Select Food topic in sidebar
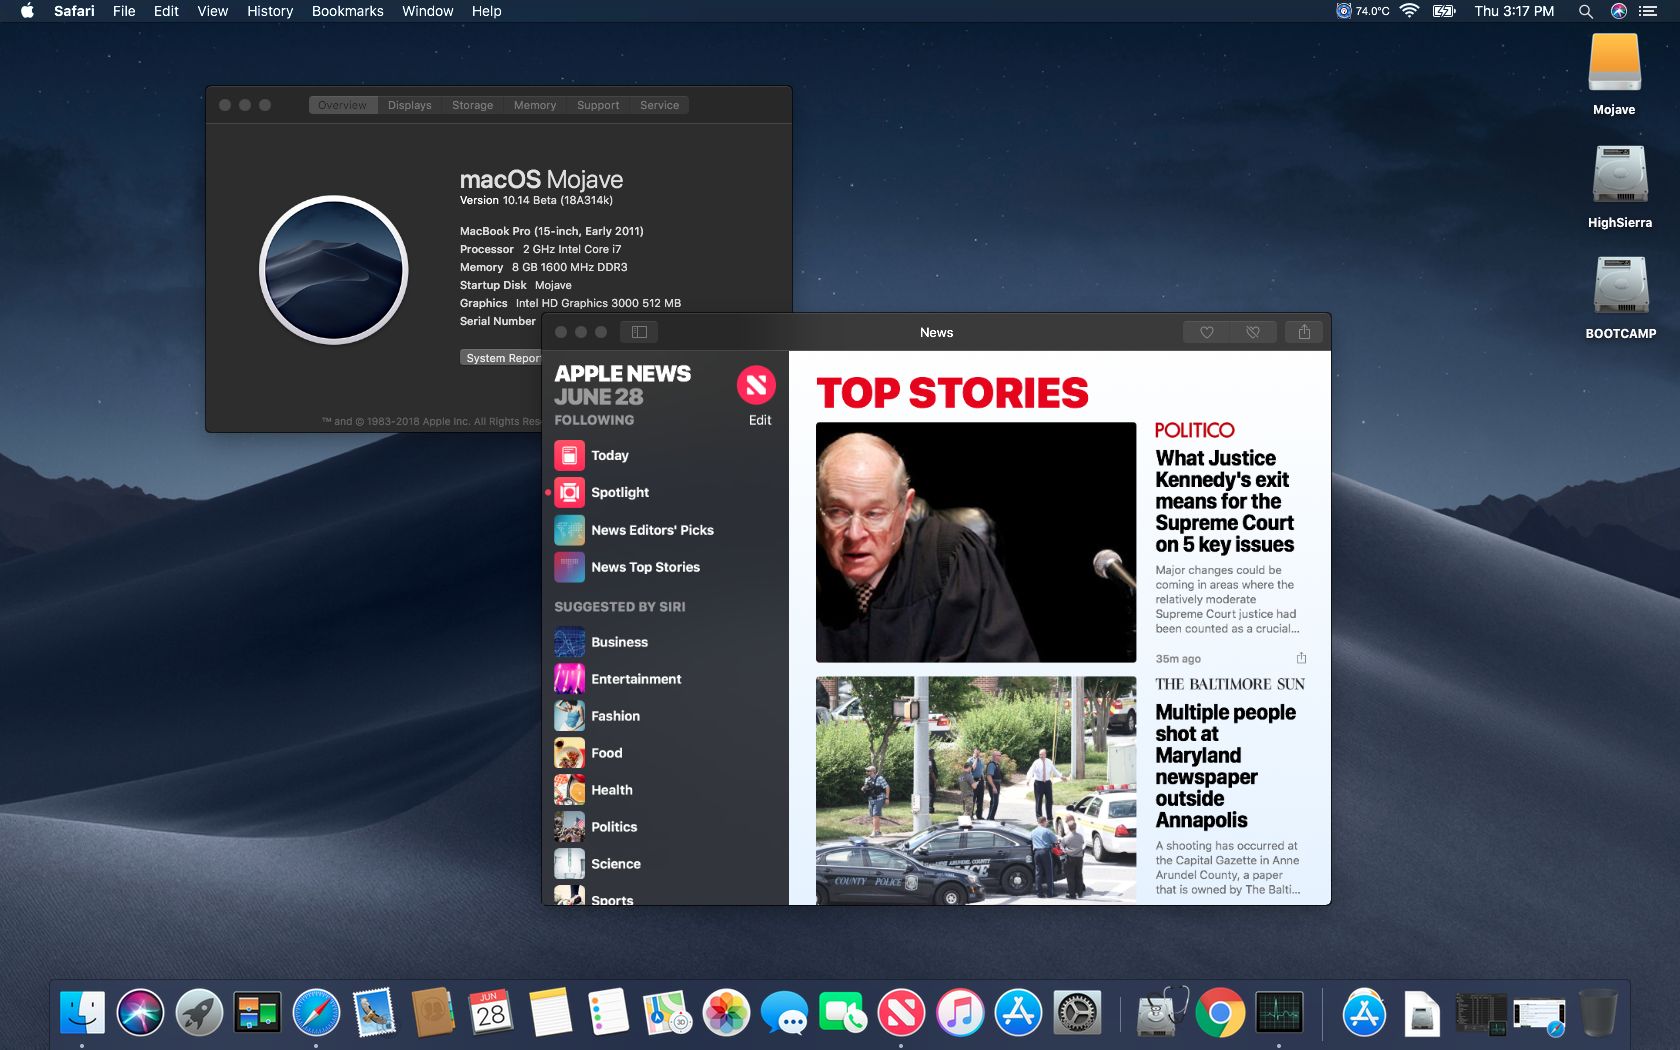Image resolution: width=1680 pixels, height=1050 pixels. click(664, 753)
